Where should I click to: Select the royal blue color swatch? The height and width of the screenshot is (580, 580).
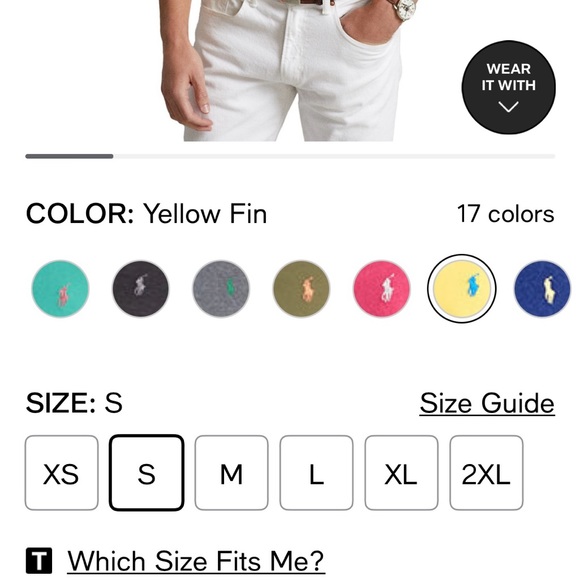point(542,289)
